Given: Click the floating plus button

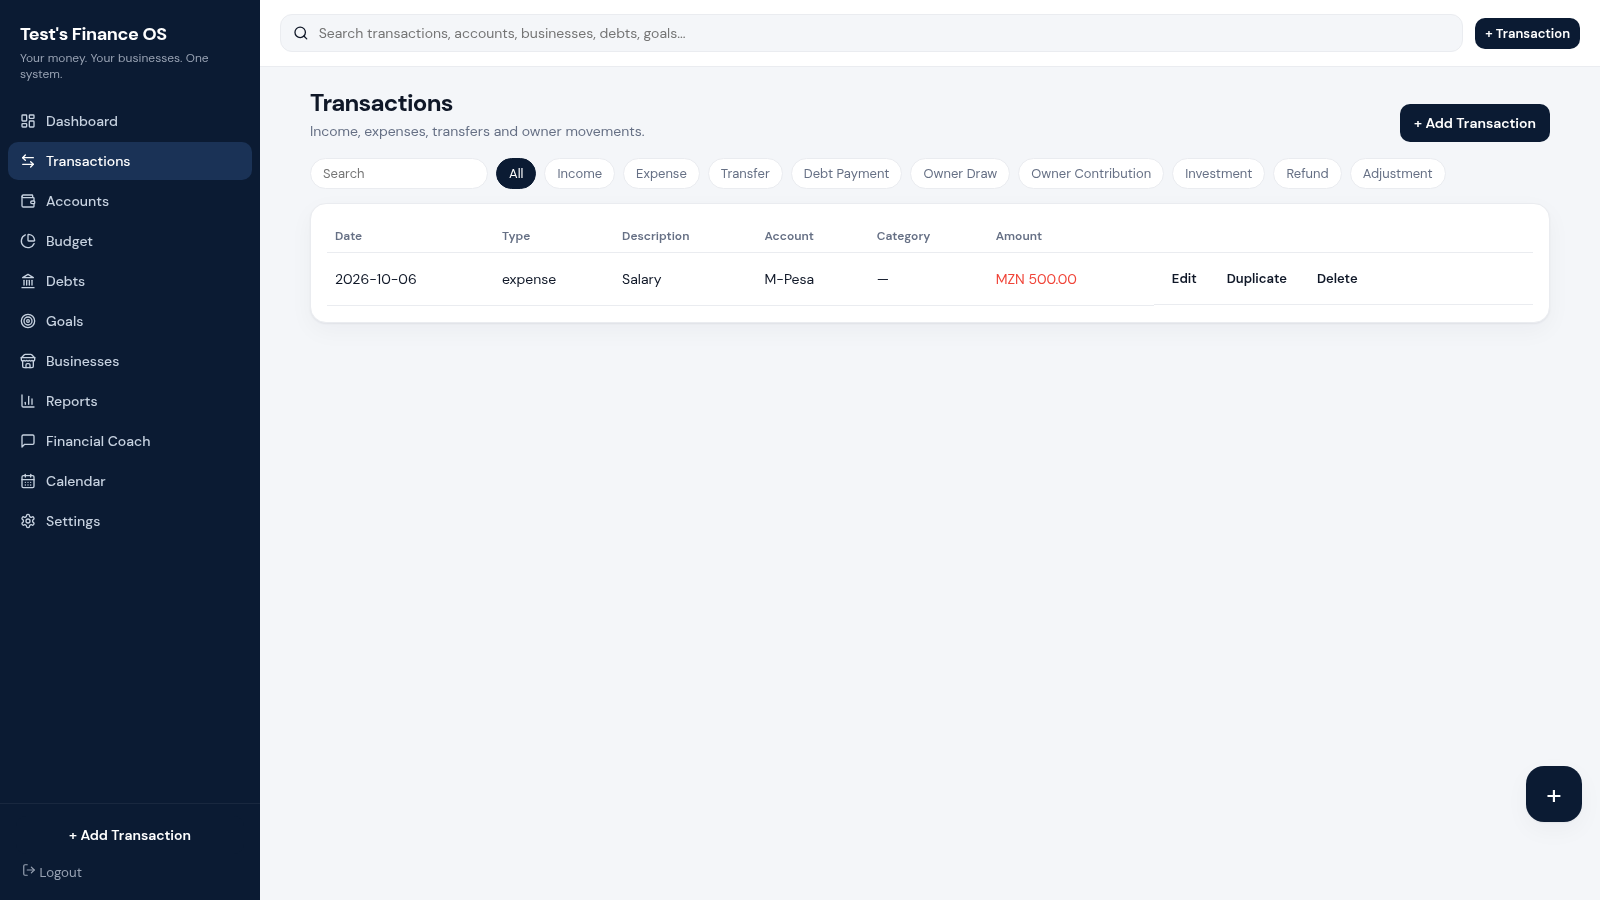Looking at the screenshot, I should tap(1553, 794).
